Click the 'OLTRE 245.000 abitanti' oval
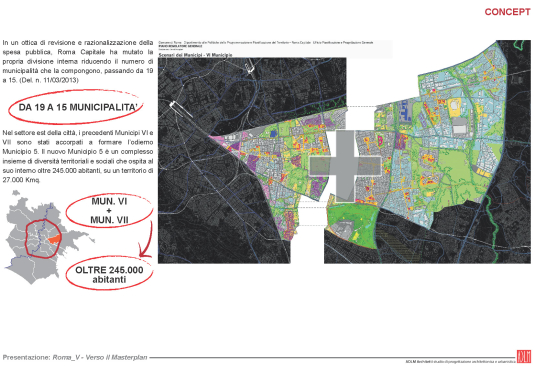 [x=109, y=274]
